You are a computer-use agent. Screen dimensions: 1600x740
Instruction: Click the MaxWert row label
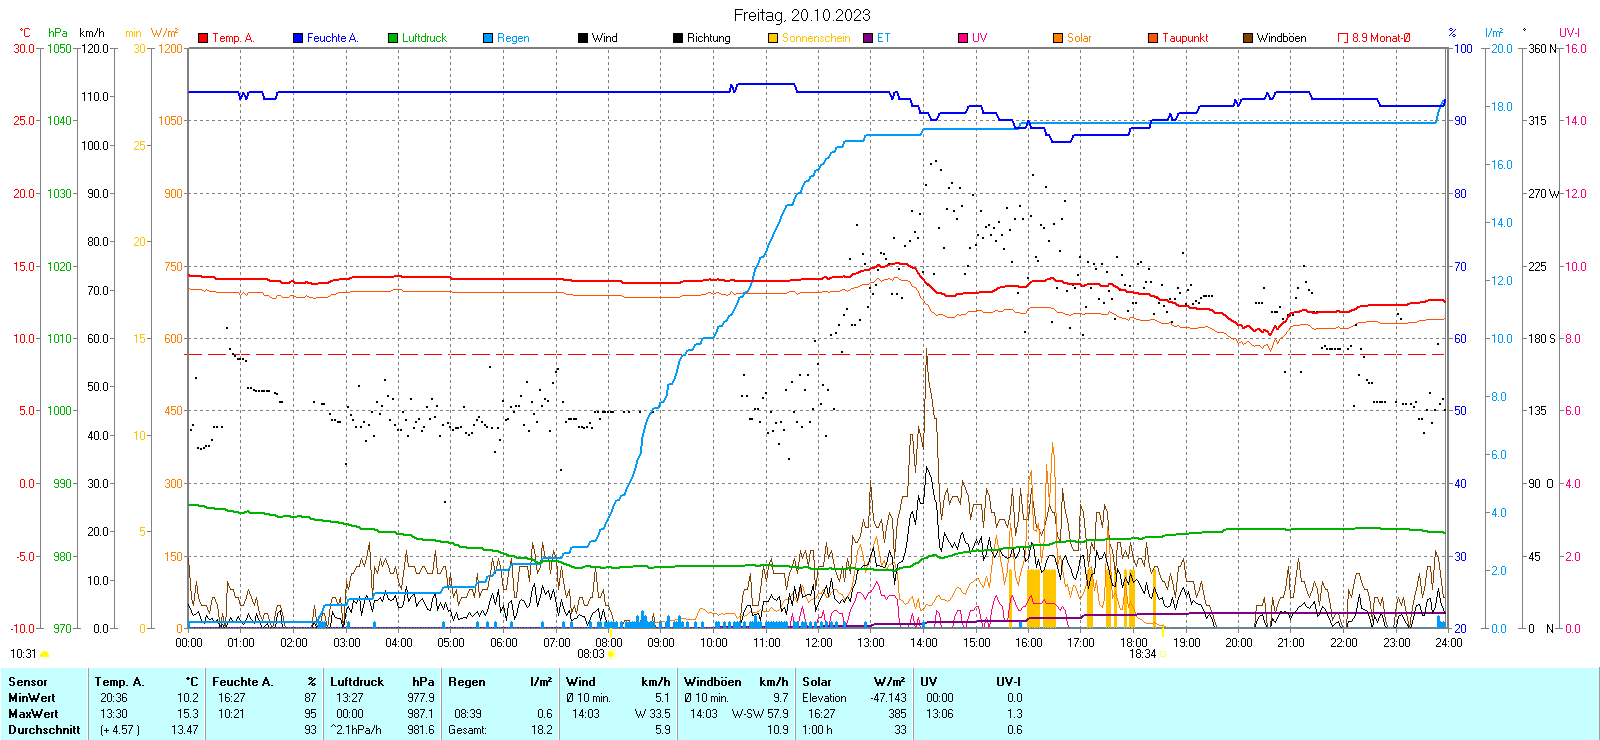[x=33, y=714]
